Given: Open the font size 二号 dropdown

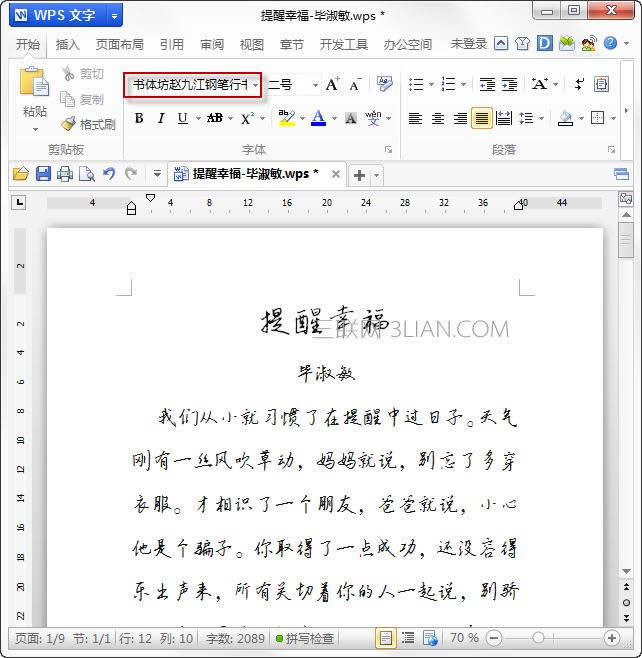Looking at the screenshot, I should click(315, 85).
